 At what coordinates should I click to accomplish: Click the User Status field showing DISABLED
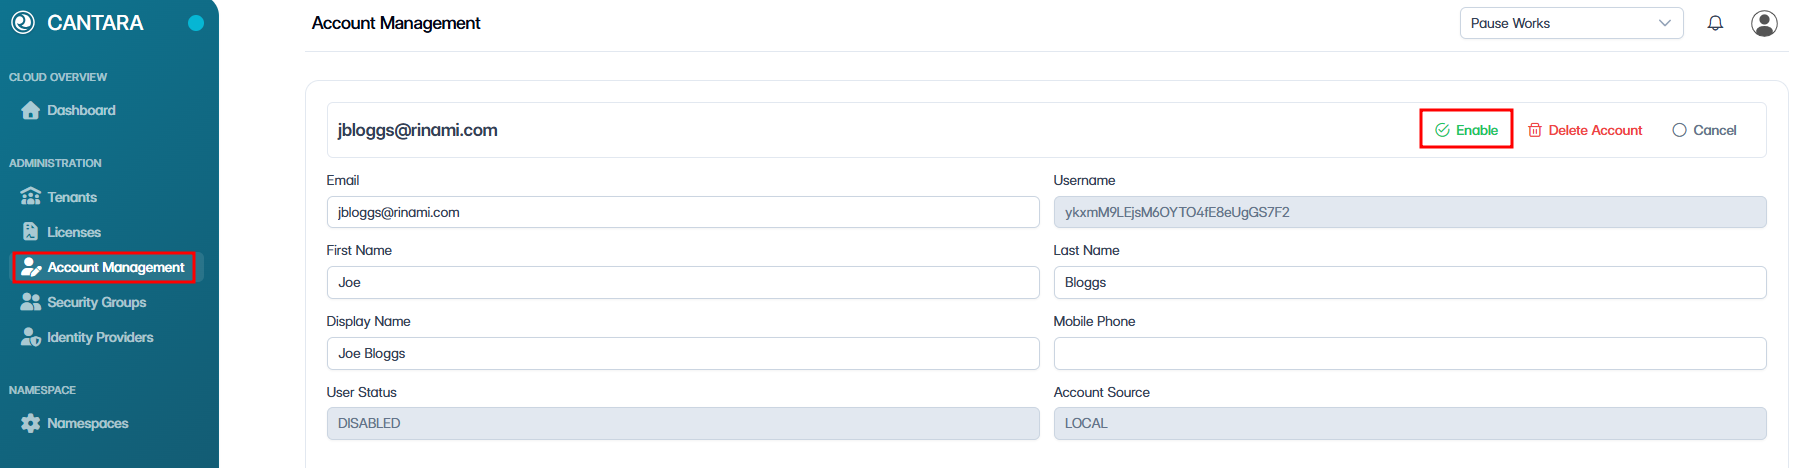coord(683,423)
